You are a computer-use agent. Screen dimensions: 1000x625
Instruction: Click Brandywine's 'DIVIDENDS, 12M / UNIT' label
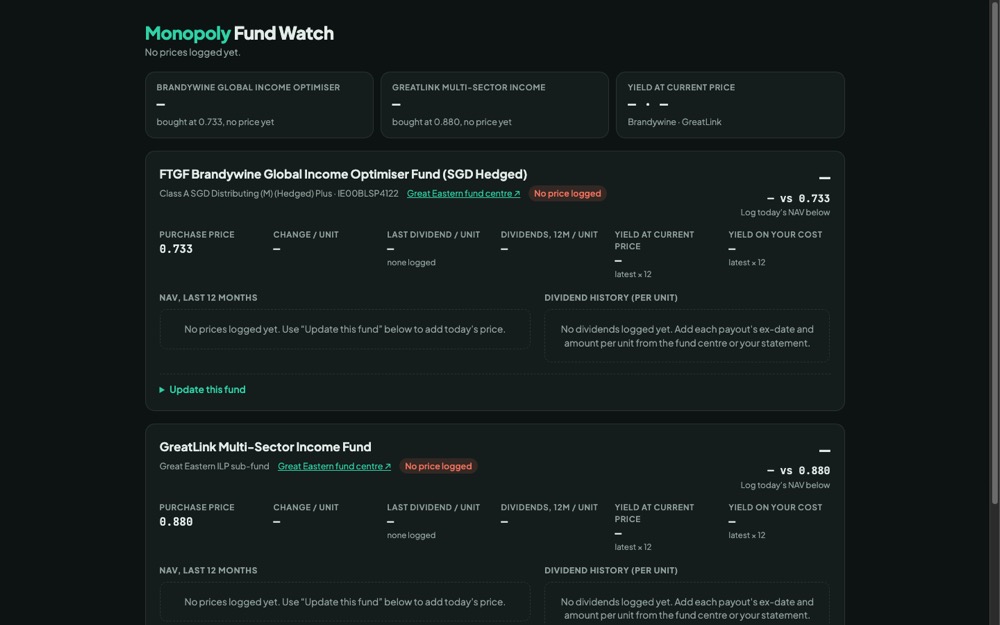click(549, 235)
